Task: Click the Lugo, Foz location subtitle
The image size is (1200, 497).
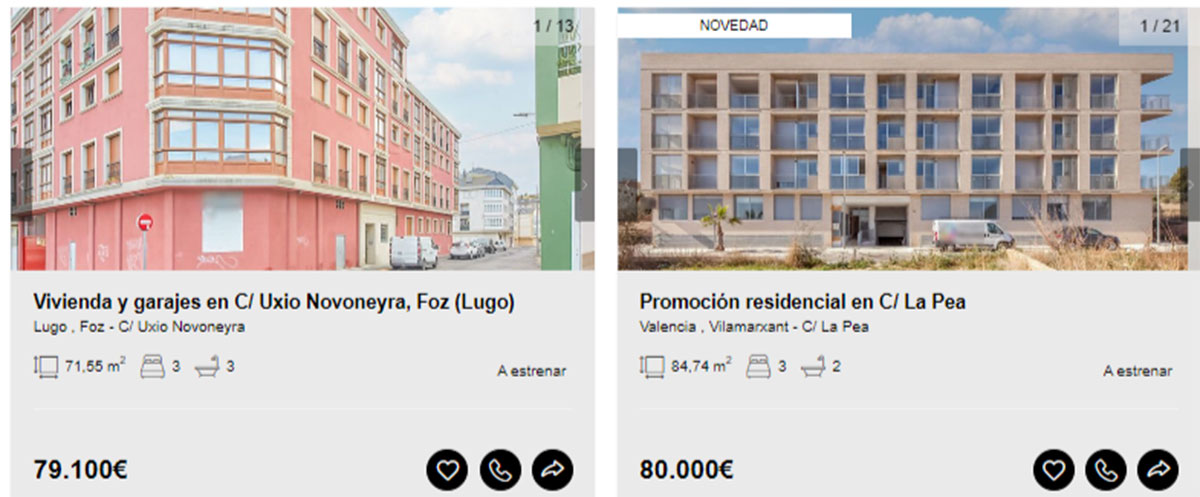Action: click(139, 327)
